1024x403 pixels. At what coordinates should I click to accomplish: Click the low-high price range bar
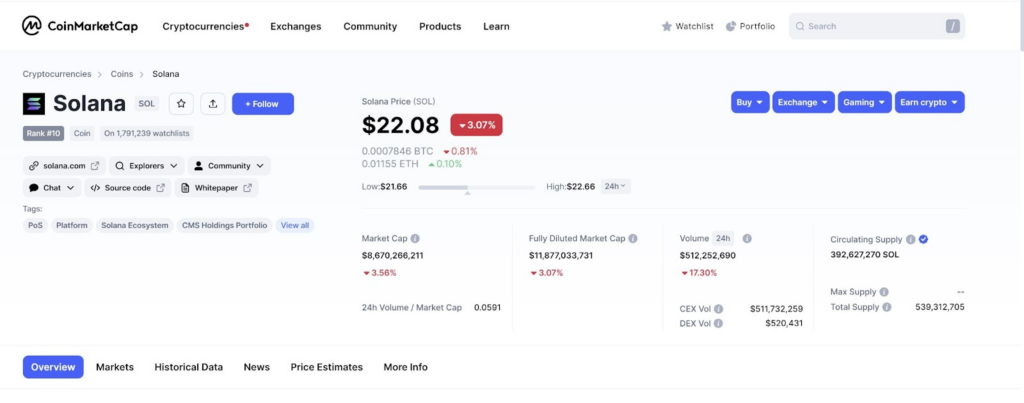[x=476, y=187]
